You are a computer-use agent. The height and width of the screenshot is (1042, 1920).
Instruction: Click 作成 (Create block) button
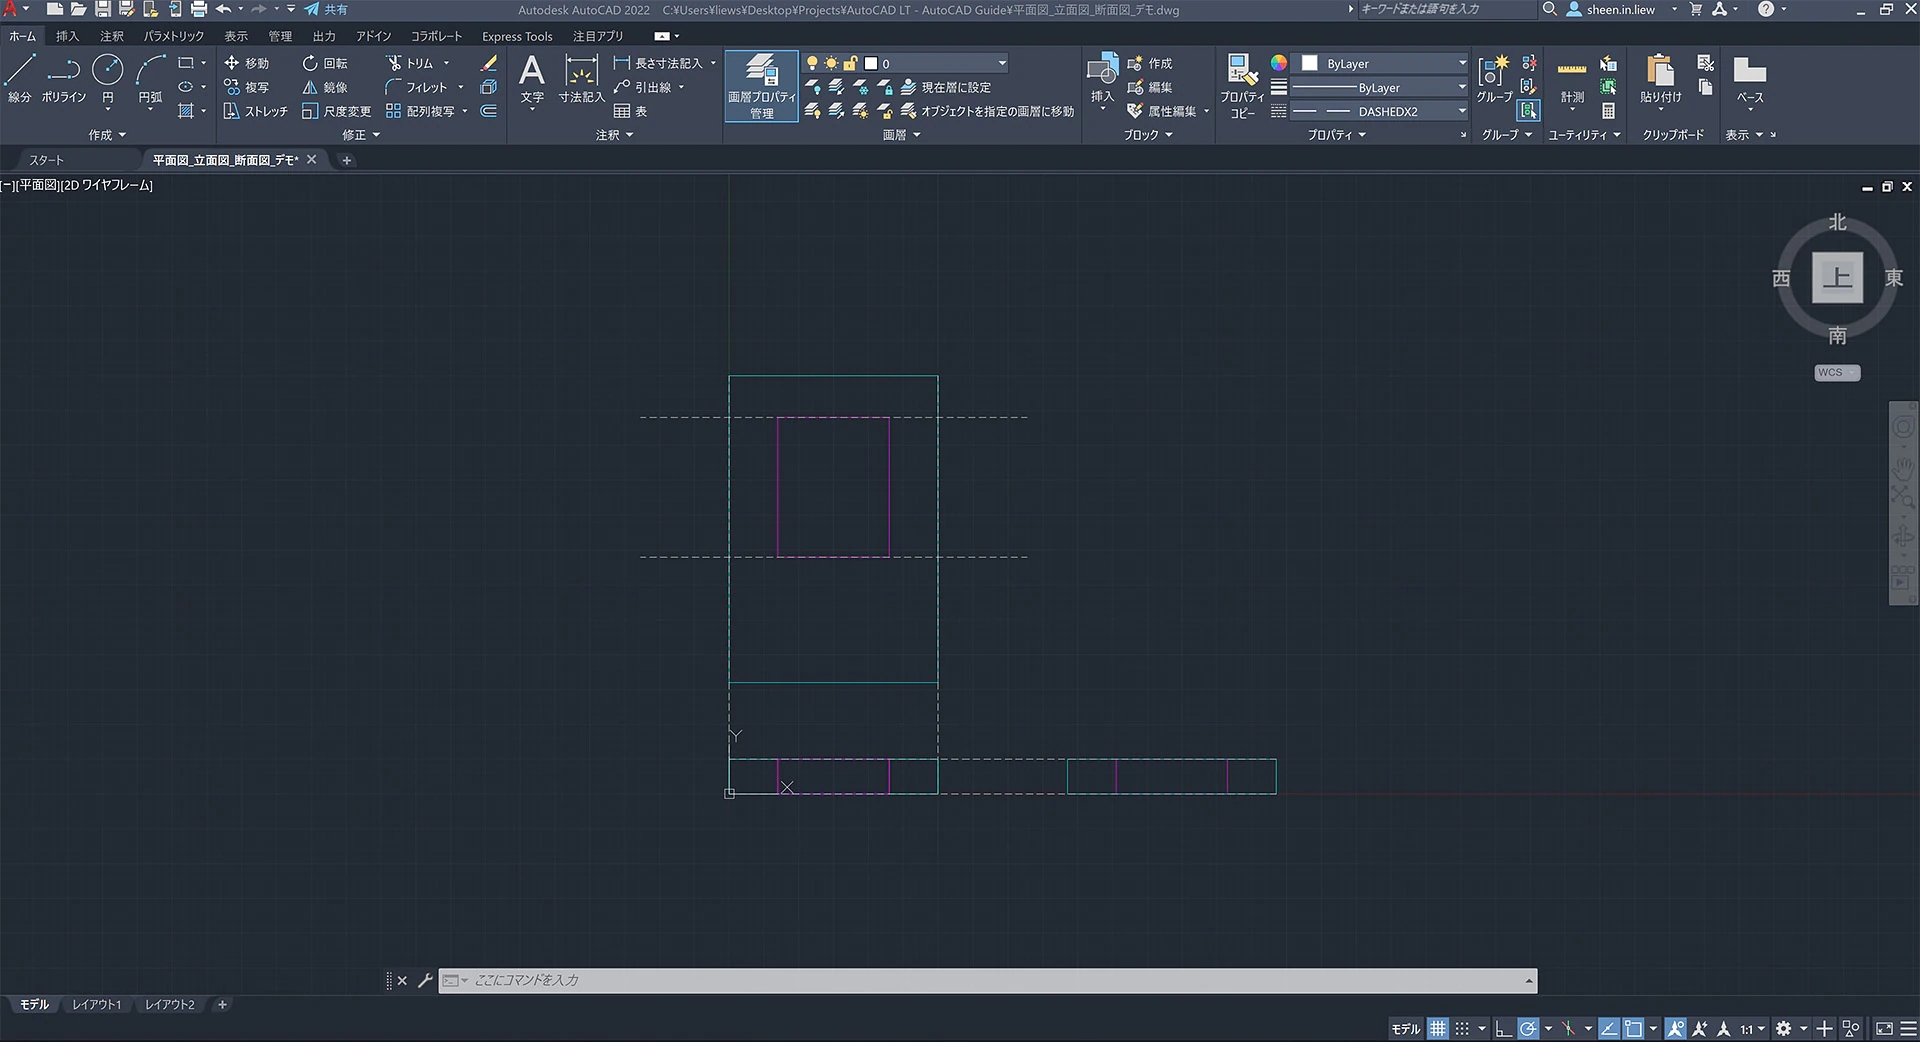pos(1150,63)
